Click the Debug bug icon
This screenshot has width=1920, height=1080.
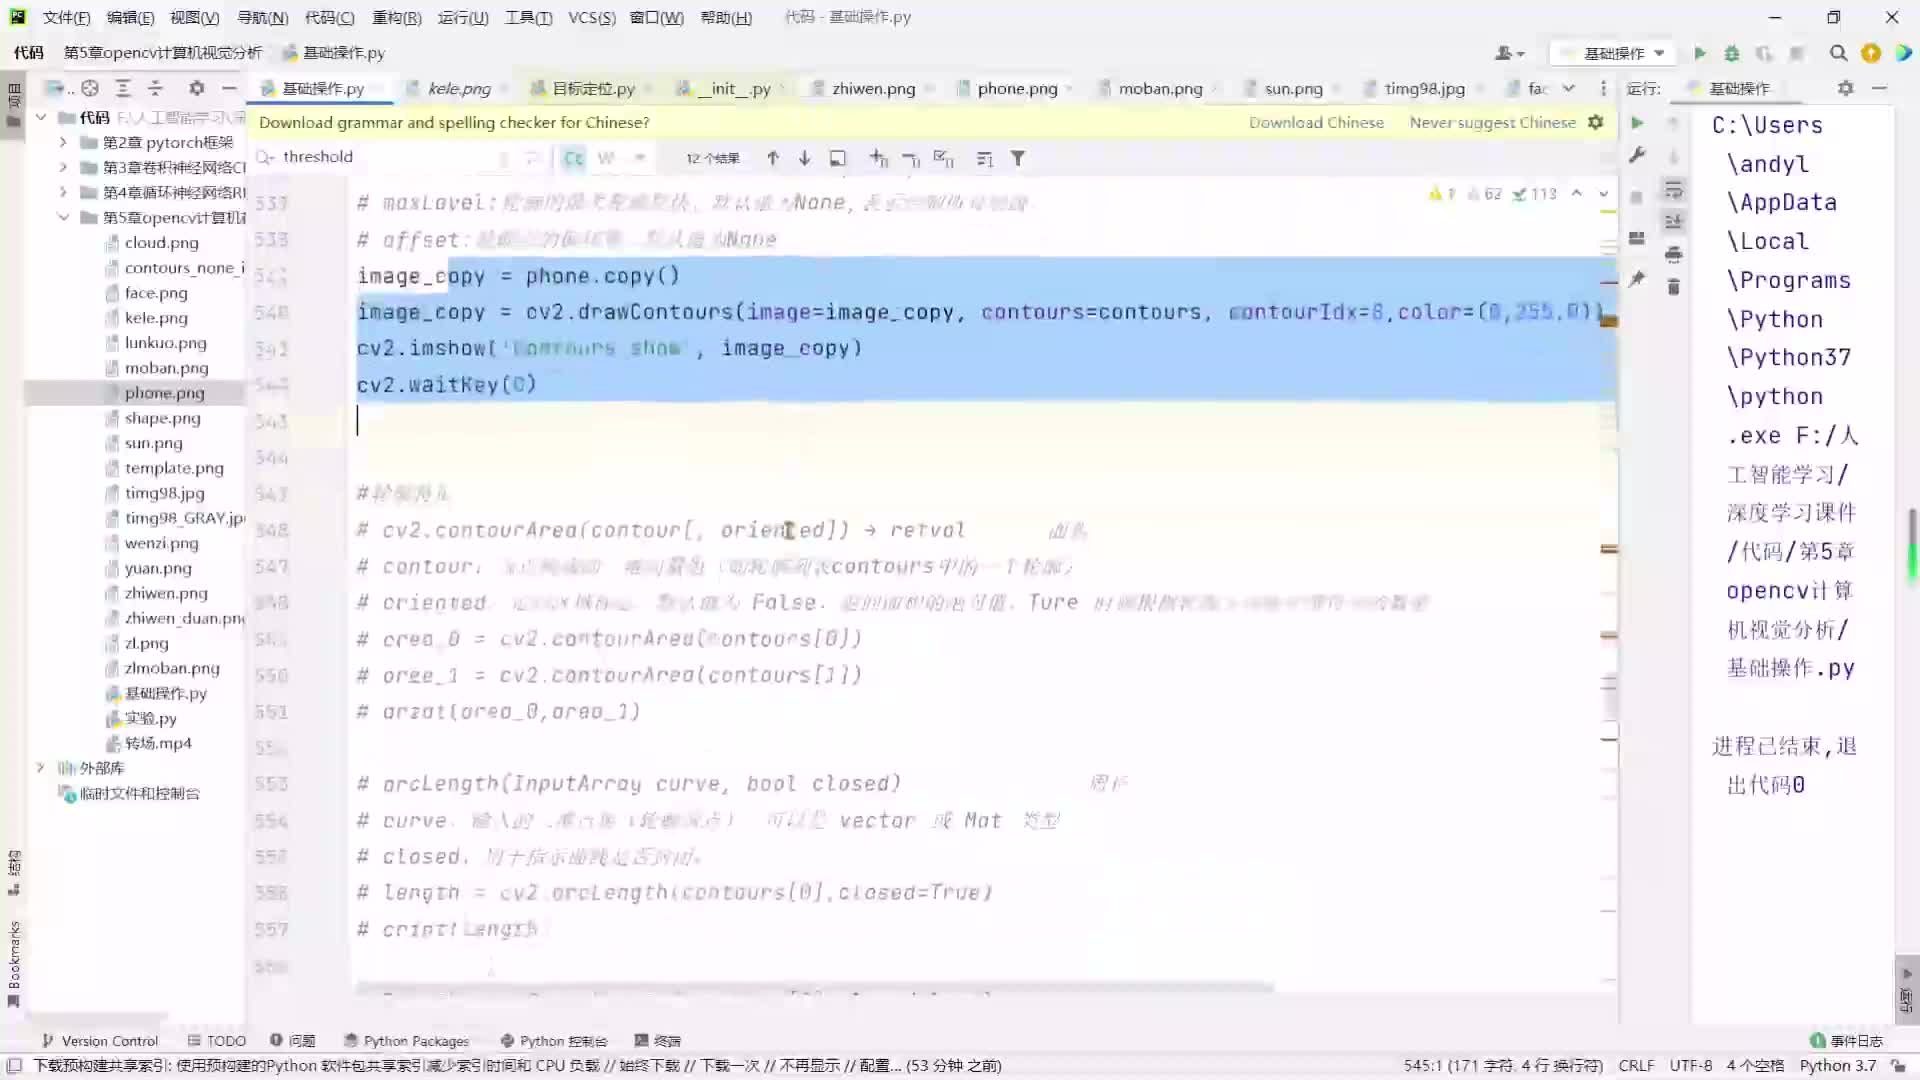tap(1732, 53)
